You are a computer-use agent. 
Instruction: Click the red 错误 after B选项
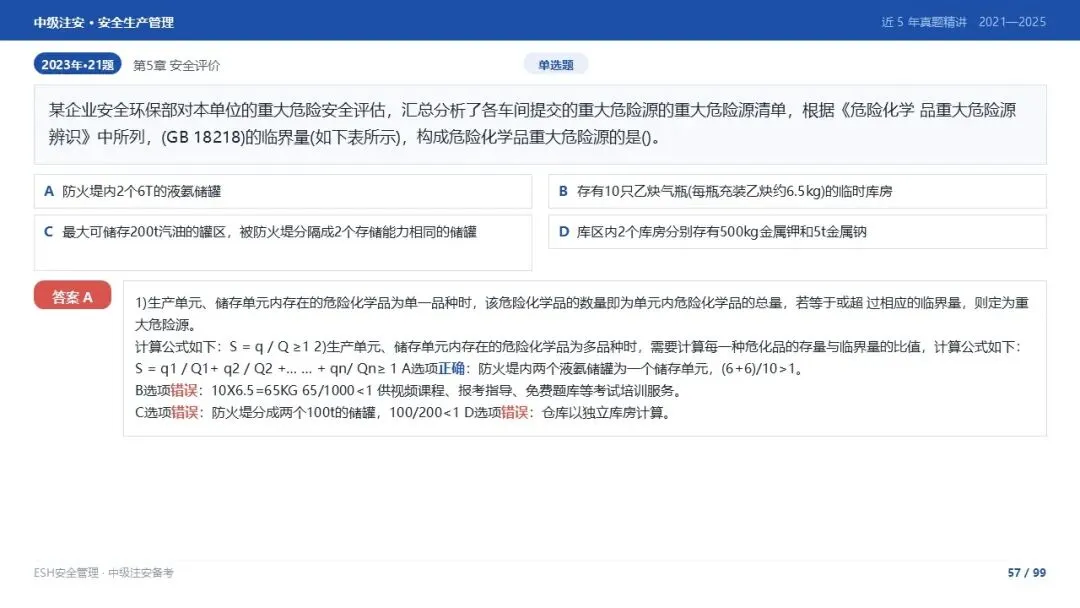pos(184,390)
